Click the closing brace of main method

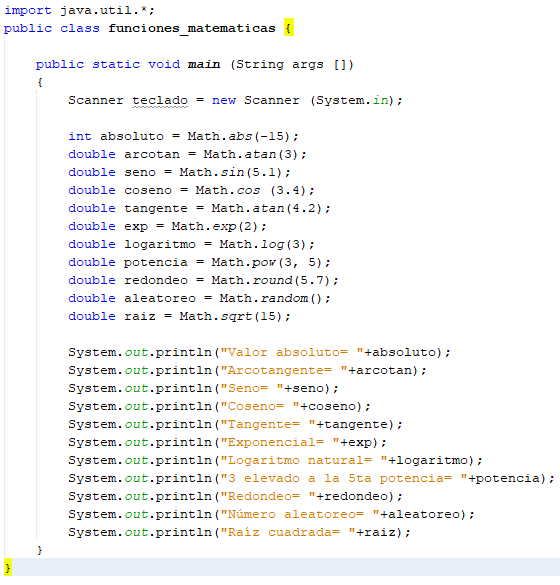tap(40, 550)
